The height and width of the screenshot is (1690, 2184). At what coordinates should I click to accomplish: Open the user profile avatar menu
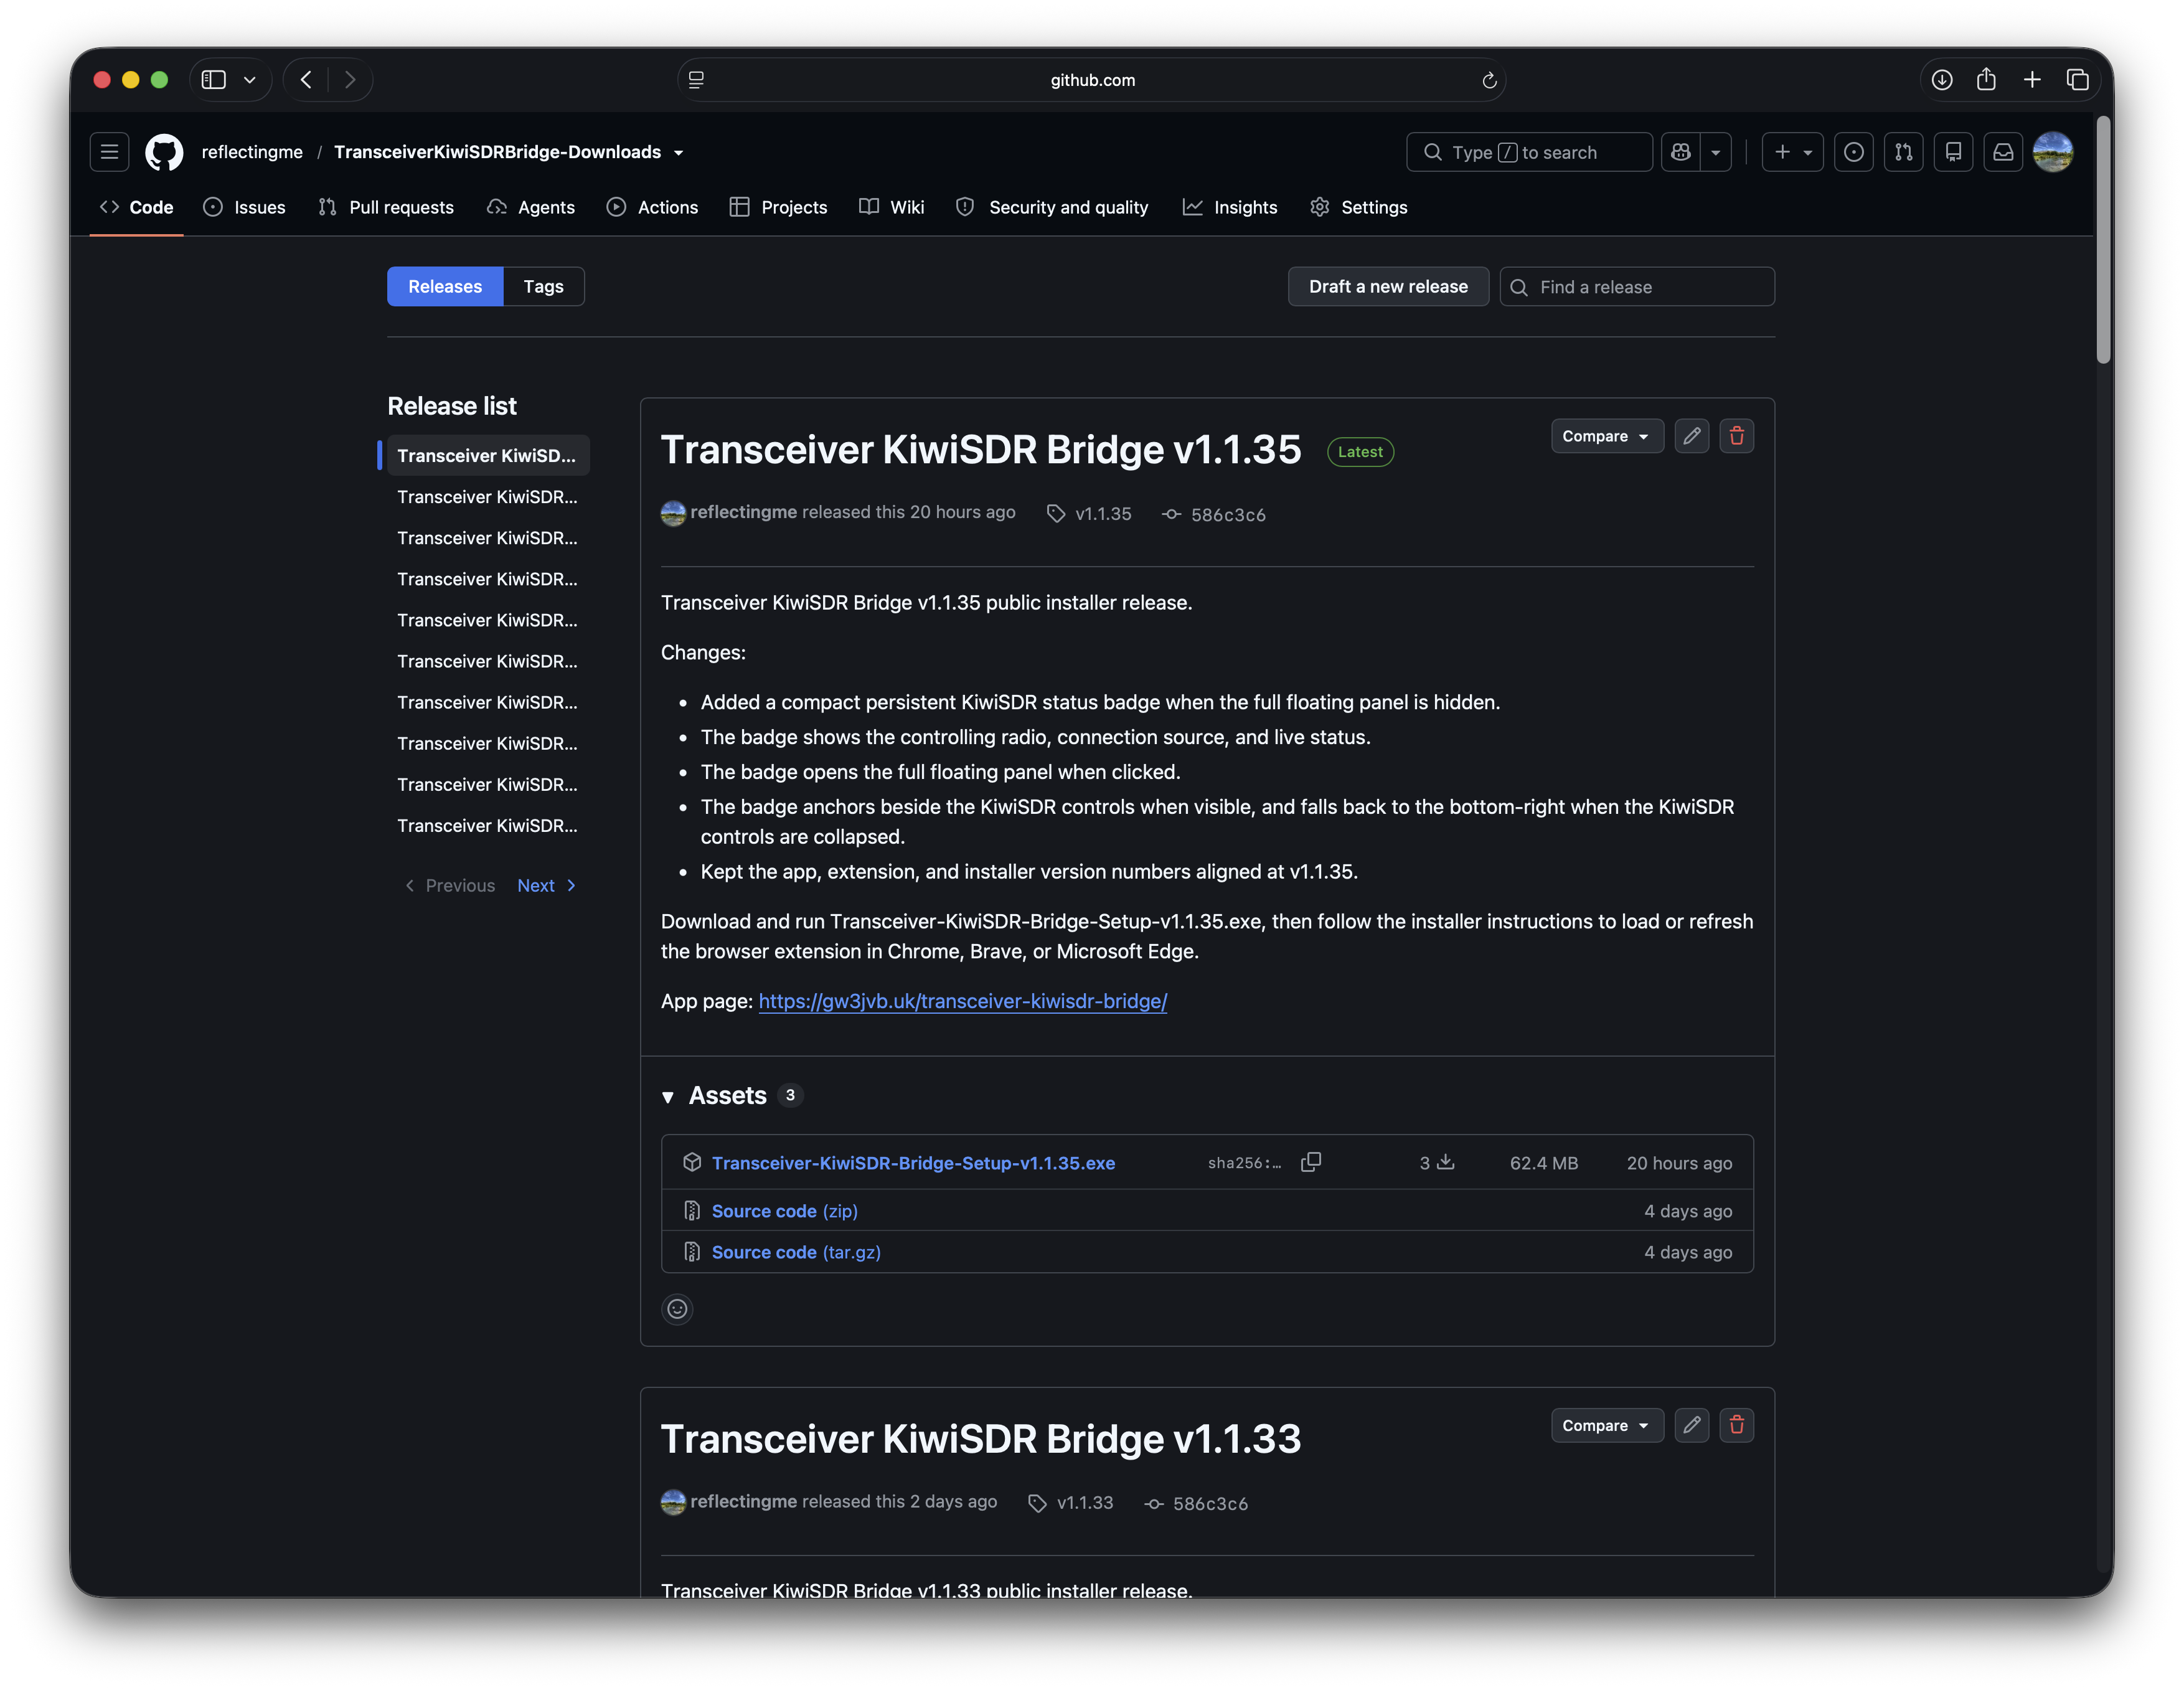coord(2053,152)
